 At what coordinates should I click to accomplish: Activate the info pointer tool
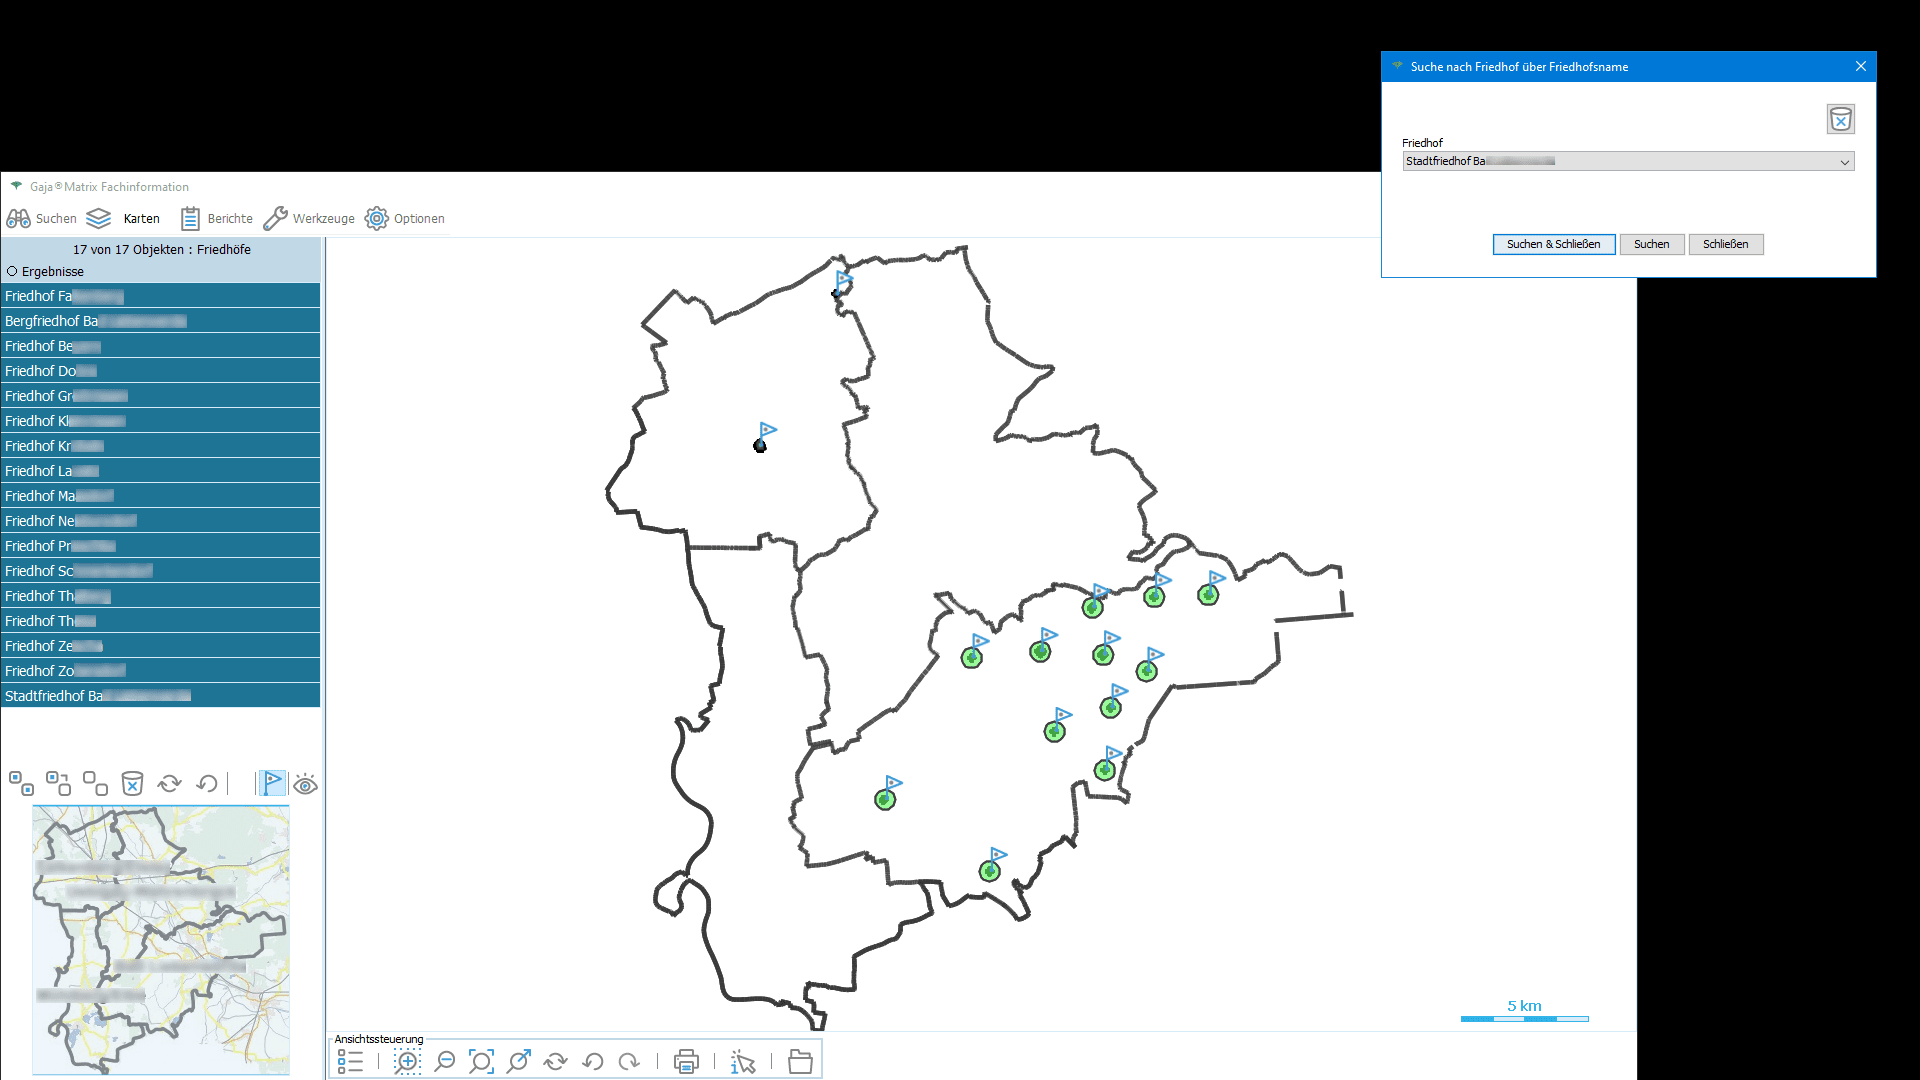tap(743, 1062)
